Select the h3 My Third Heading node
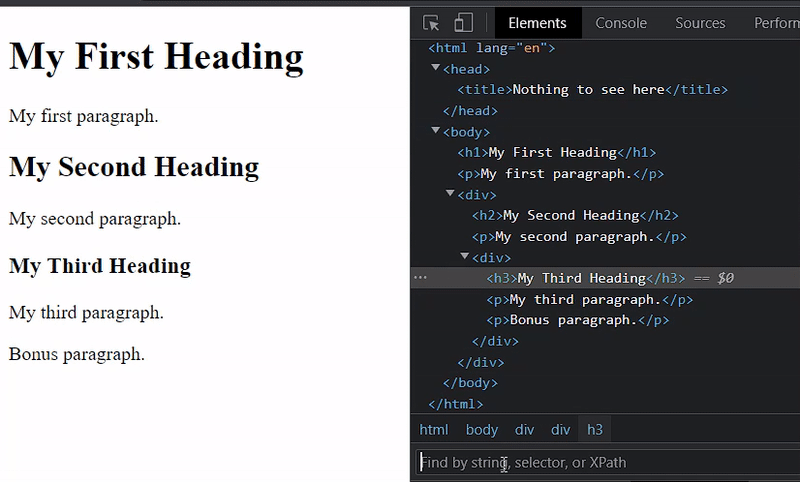Image resolution: width=800 pixels, height=482 pixels. tap(585, 278)
